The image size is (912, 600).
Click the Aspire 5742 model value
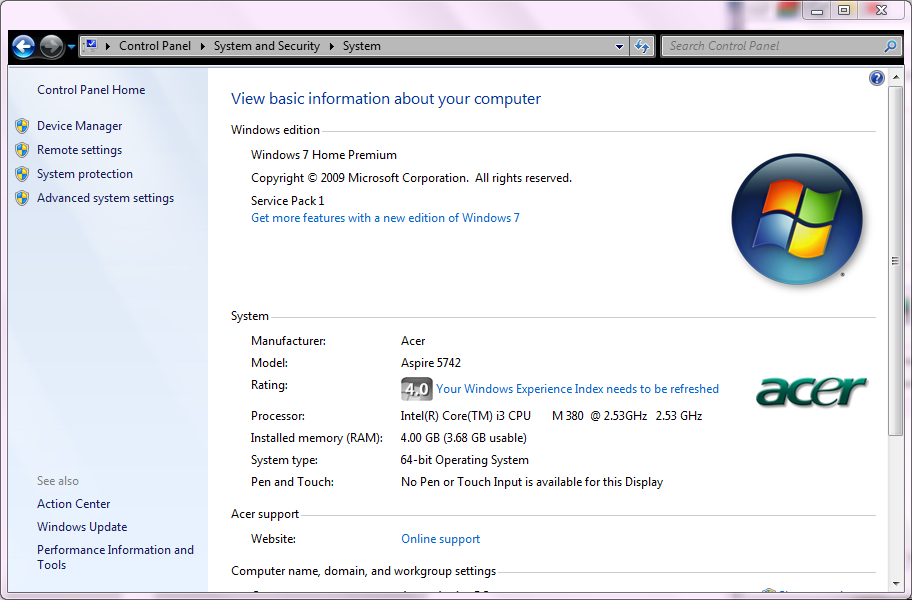point(430,363)
